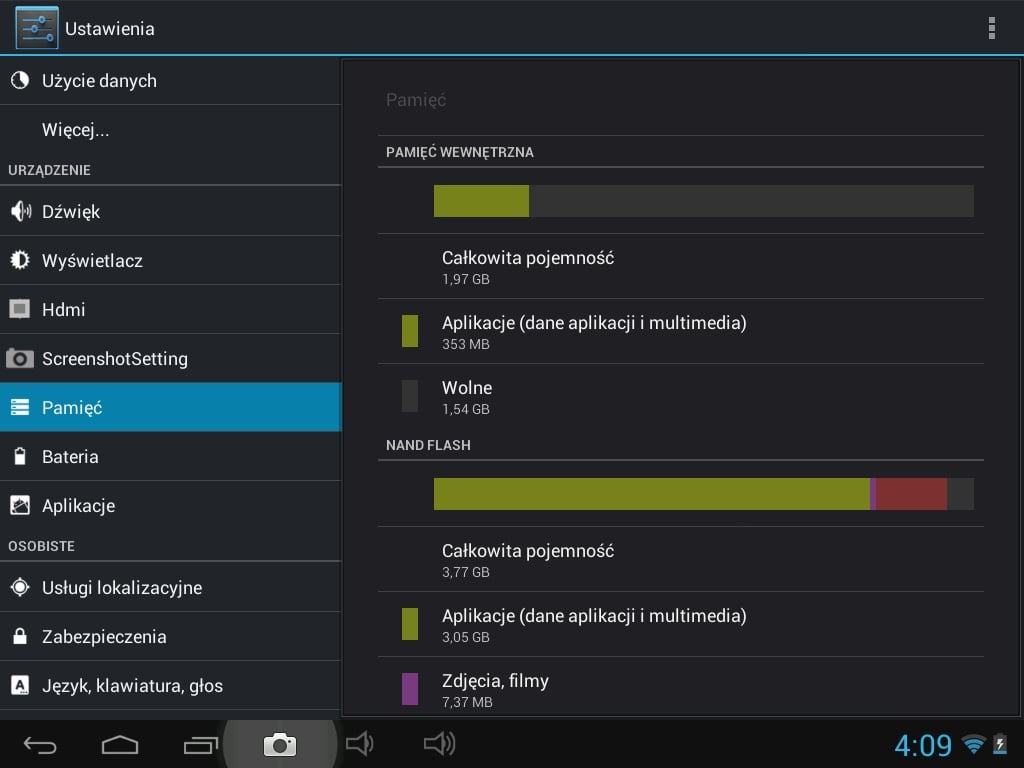Open Dźwięk sound settings
The height and width of the screenshot is (768, 1024).
170,211
